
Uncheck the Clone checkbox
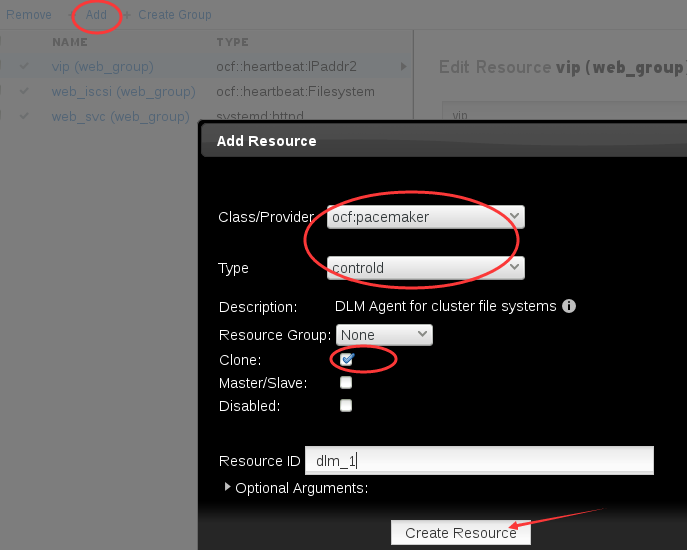pos(346,359)
